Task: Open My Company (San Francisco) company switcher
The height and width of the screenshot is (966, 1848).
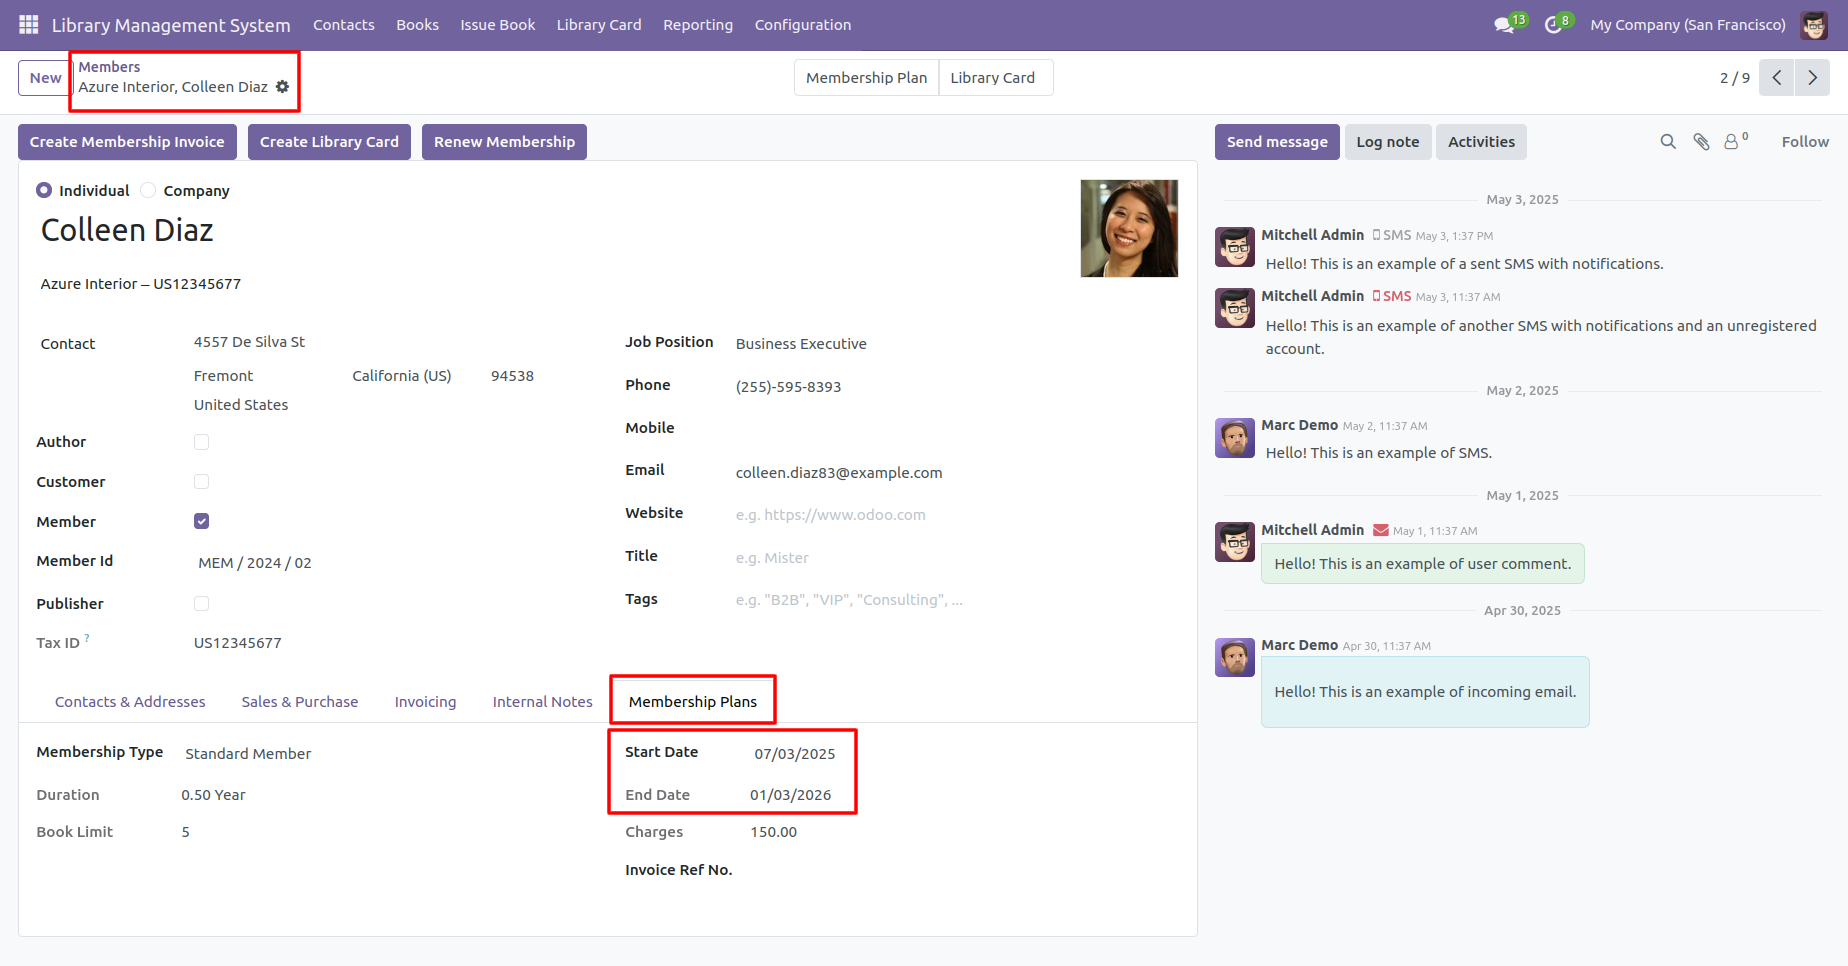Action: [x=1688, y=25]
